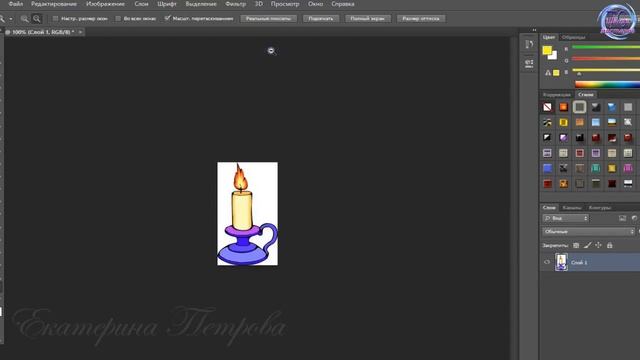Viewport: 640px width, 360px height.
Task: Apply the glowing orange style swatch
Action: (x=563, y=107)
